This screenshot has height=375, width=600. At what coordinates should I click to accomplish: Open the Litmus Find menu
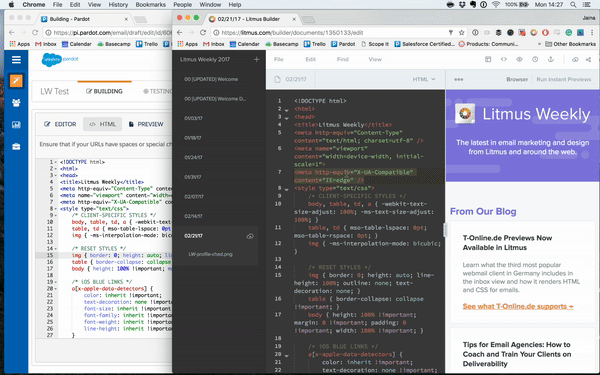[342, 59]
